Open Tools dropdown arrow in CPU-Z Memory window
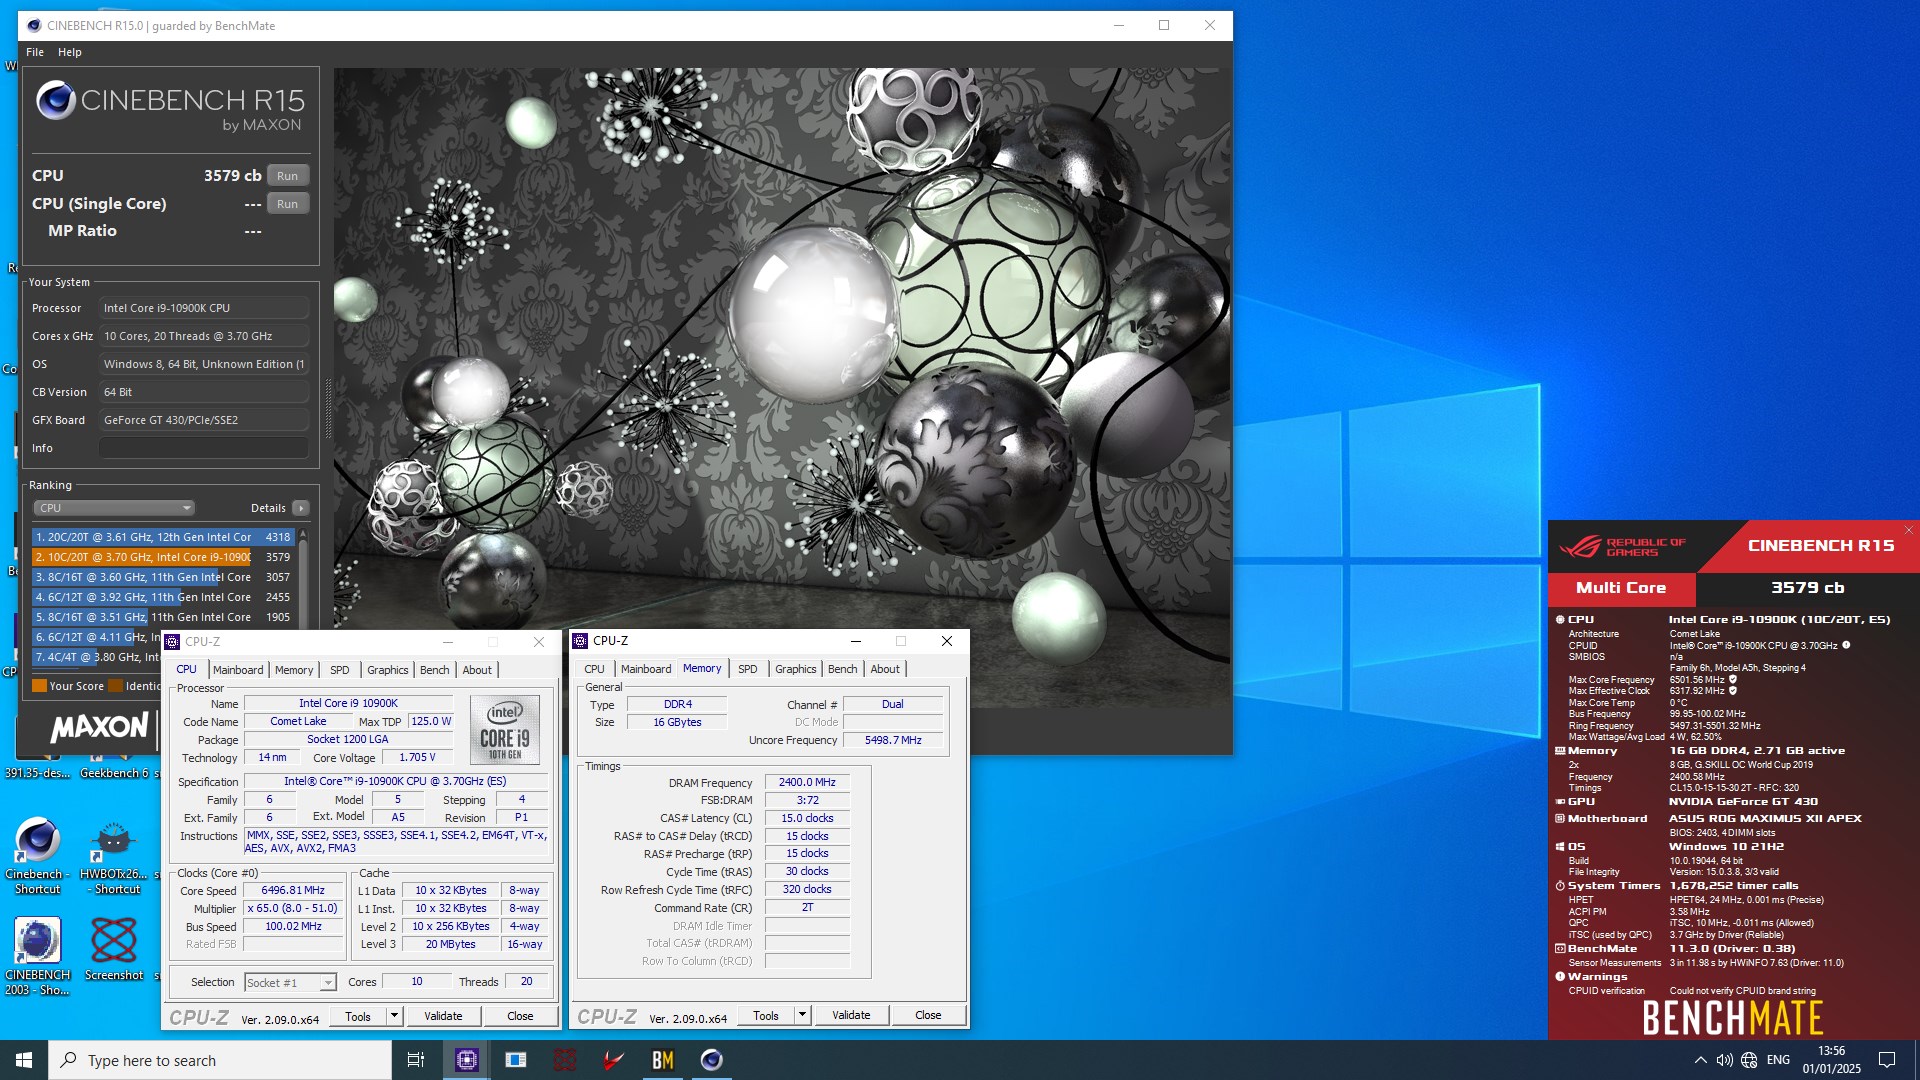 tap(802, 1015)
